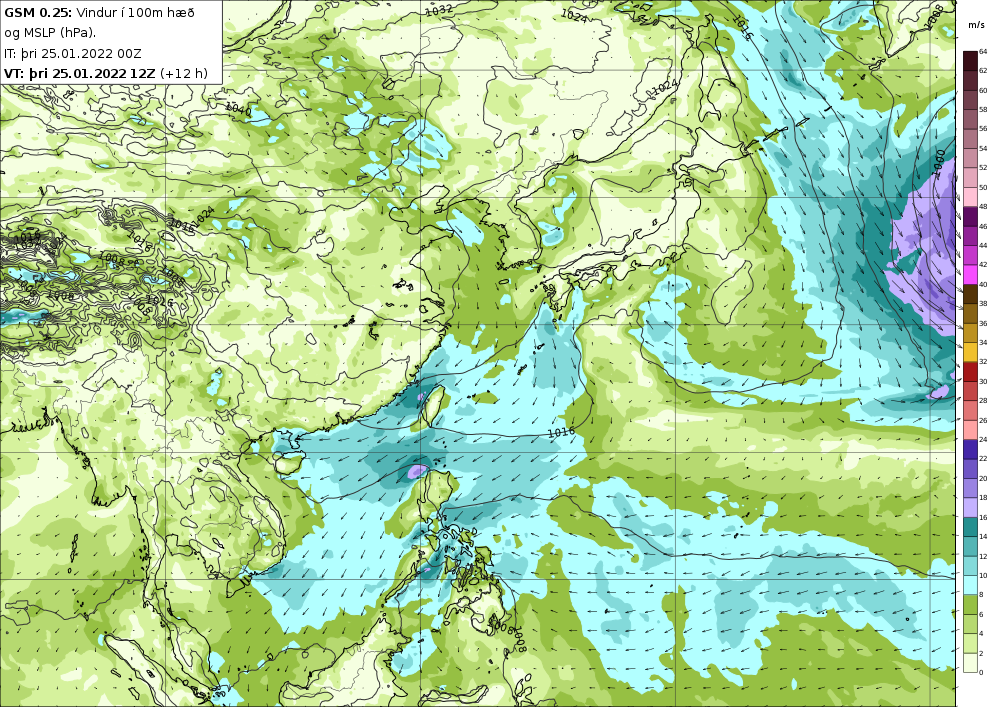The image size is (1000, 707).
Task: Pick the light cyan legend swatch between 8 and 10
Action: (x=970, y=585)
